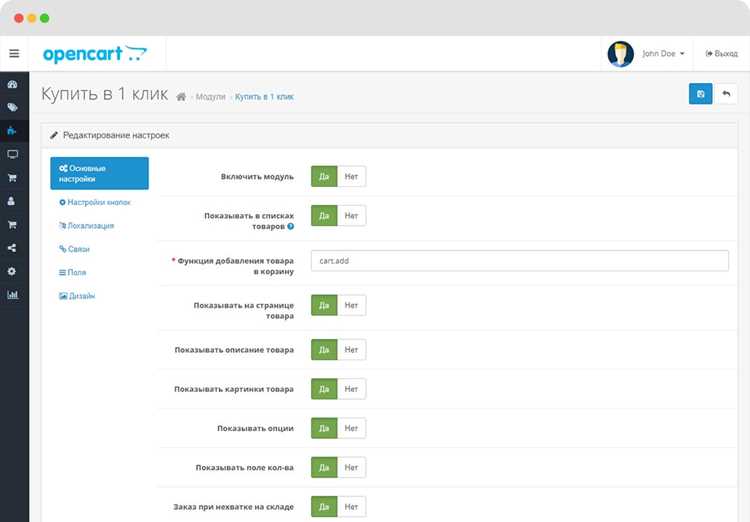Click the Модули breadcrumb link
750x522 pixels.
(x=210, y=97)
